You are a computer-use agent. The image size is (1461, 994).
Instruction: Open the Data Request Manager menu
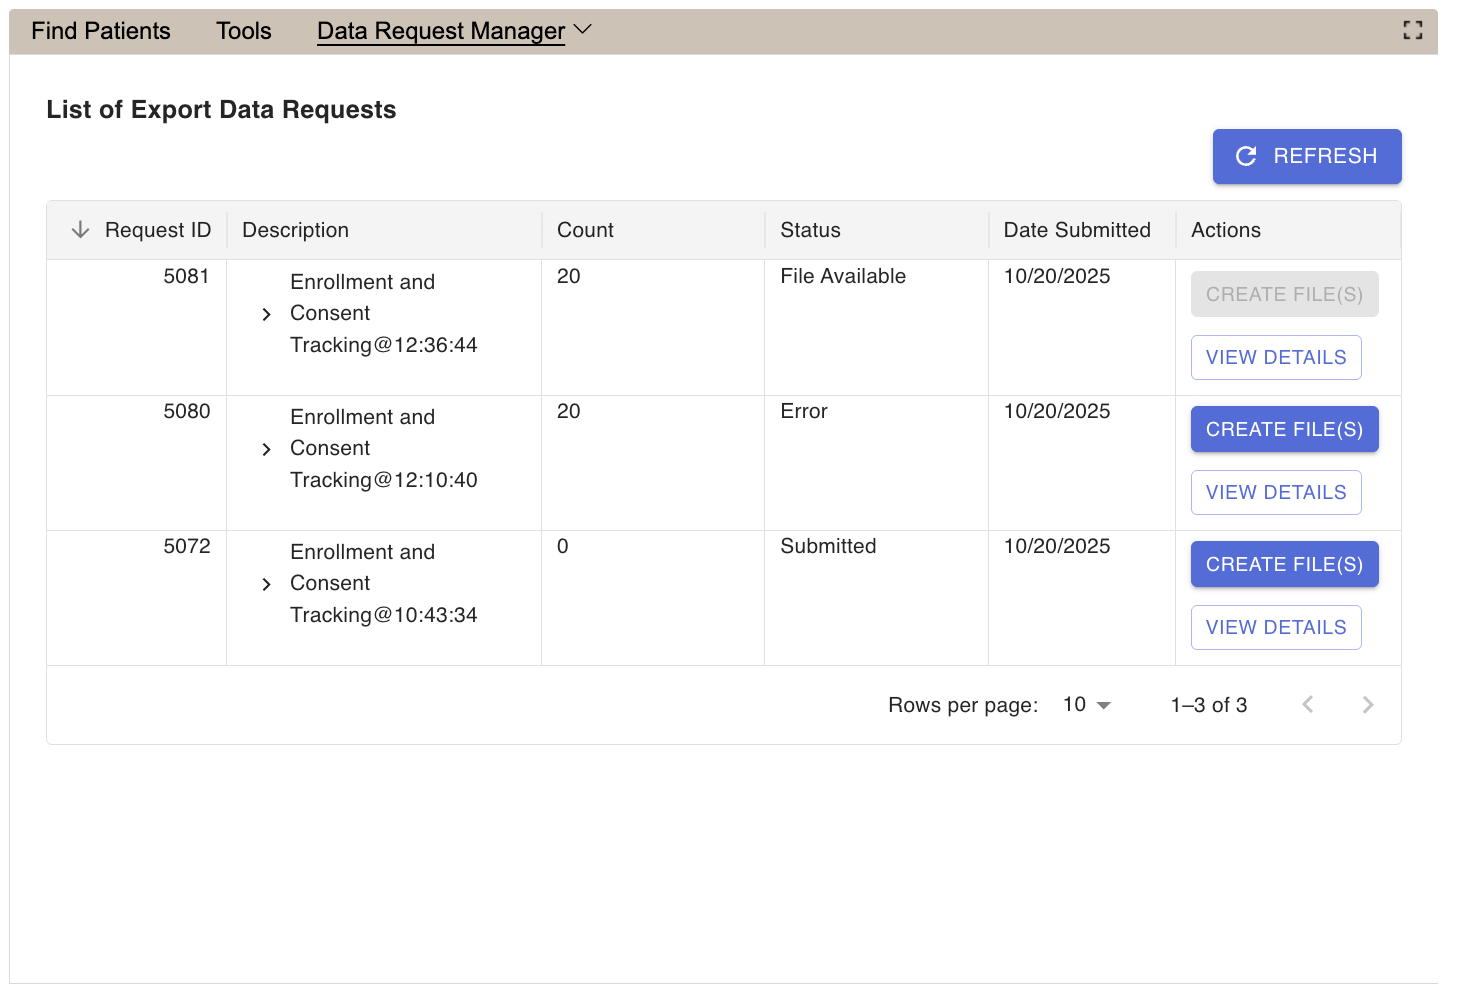[453, 31]
